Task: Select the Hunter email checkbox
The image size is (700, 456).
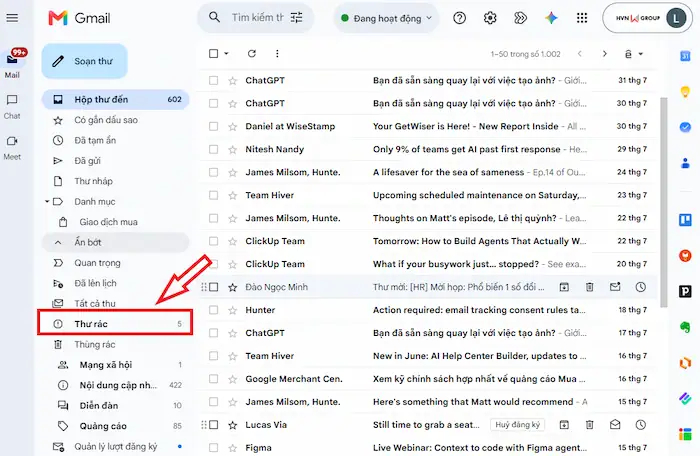Action: tap(213, 310)
